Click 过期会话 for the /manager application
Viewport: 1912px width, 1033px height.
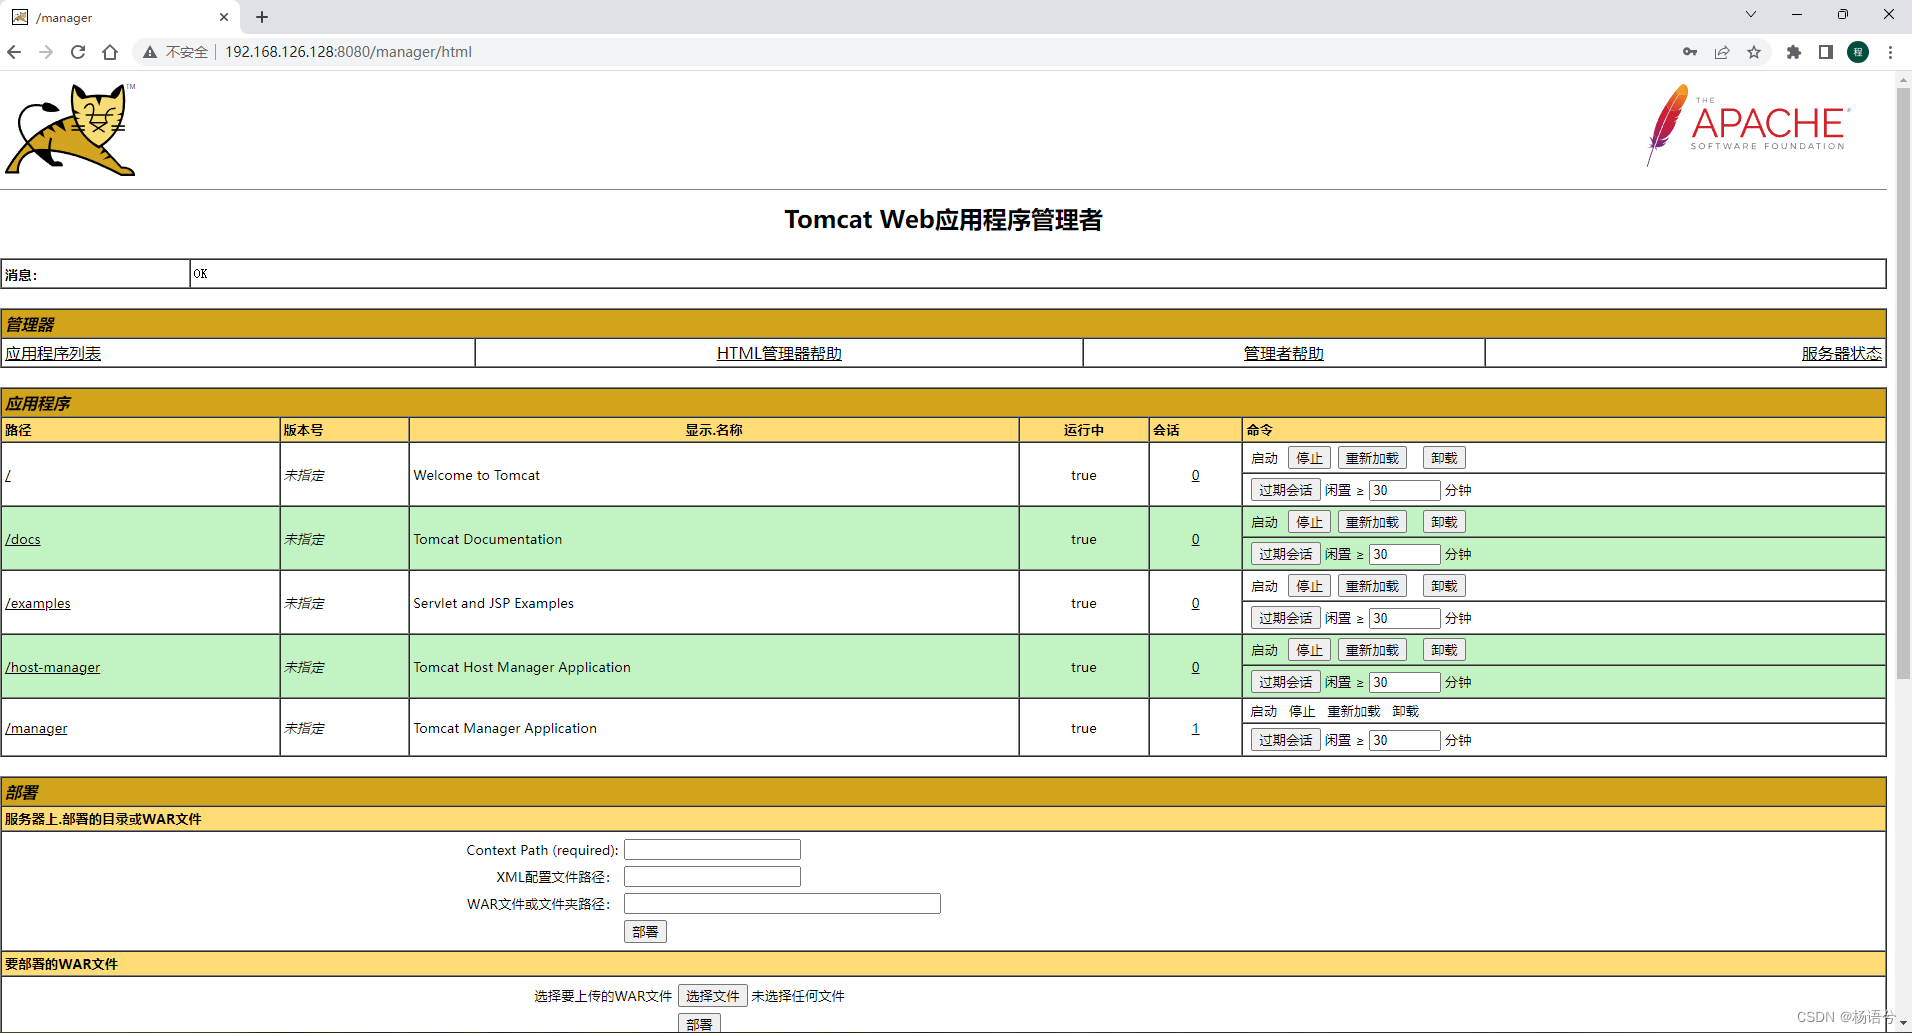pyautogui.click(x=1285, y=740)
